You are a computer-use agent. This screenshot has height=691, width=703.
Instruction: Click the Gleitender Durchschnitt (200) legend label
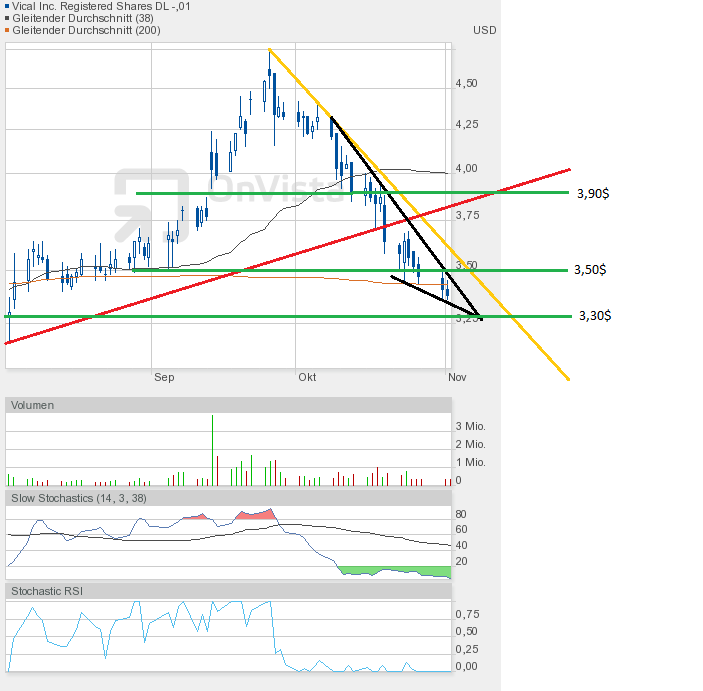[x=87, y=30]
